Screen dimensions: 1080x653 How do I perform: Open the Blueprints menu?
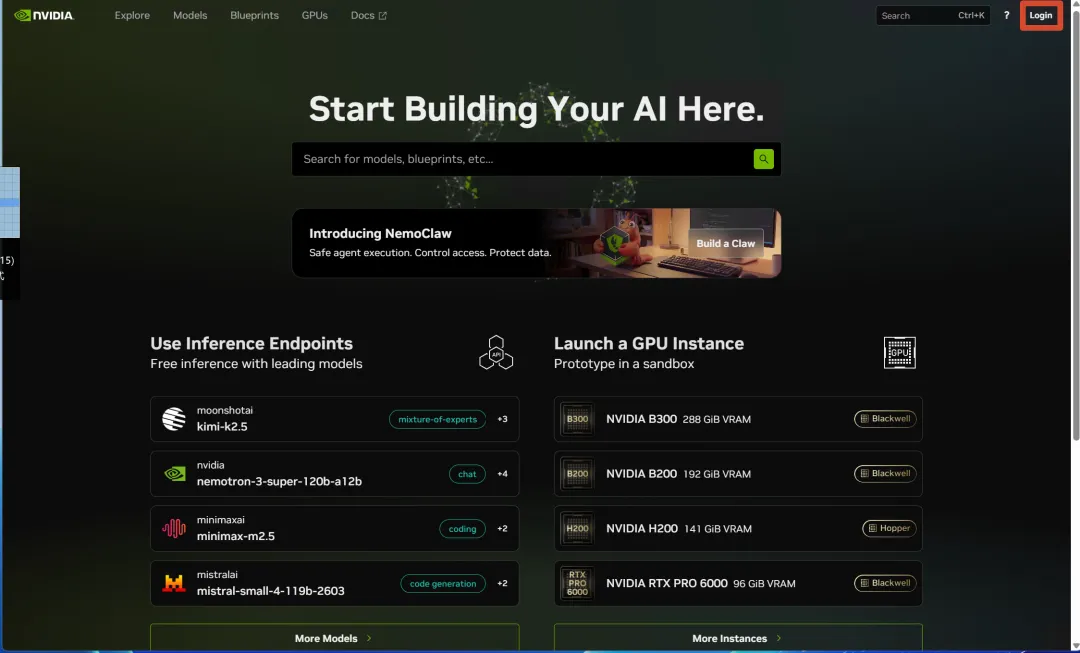pyautogui.click(x=254, y=15)
